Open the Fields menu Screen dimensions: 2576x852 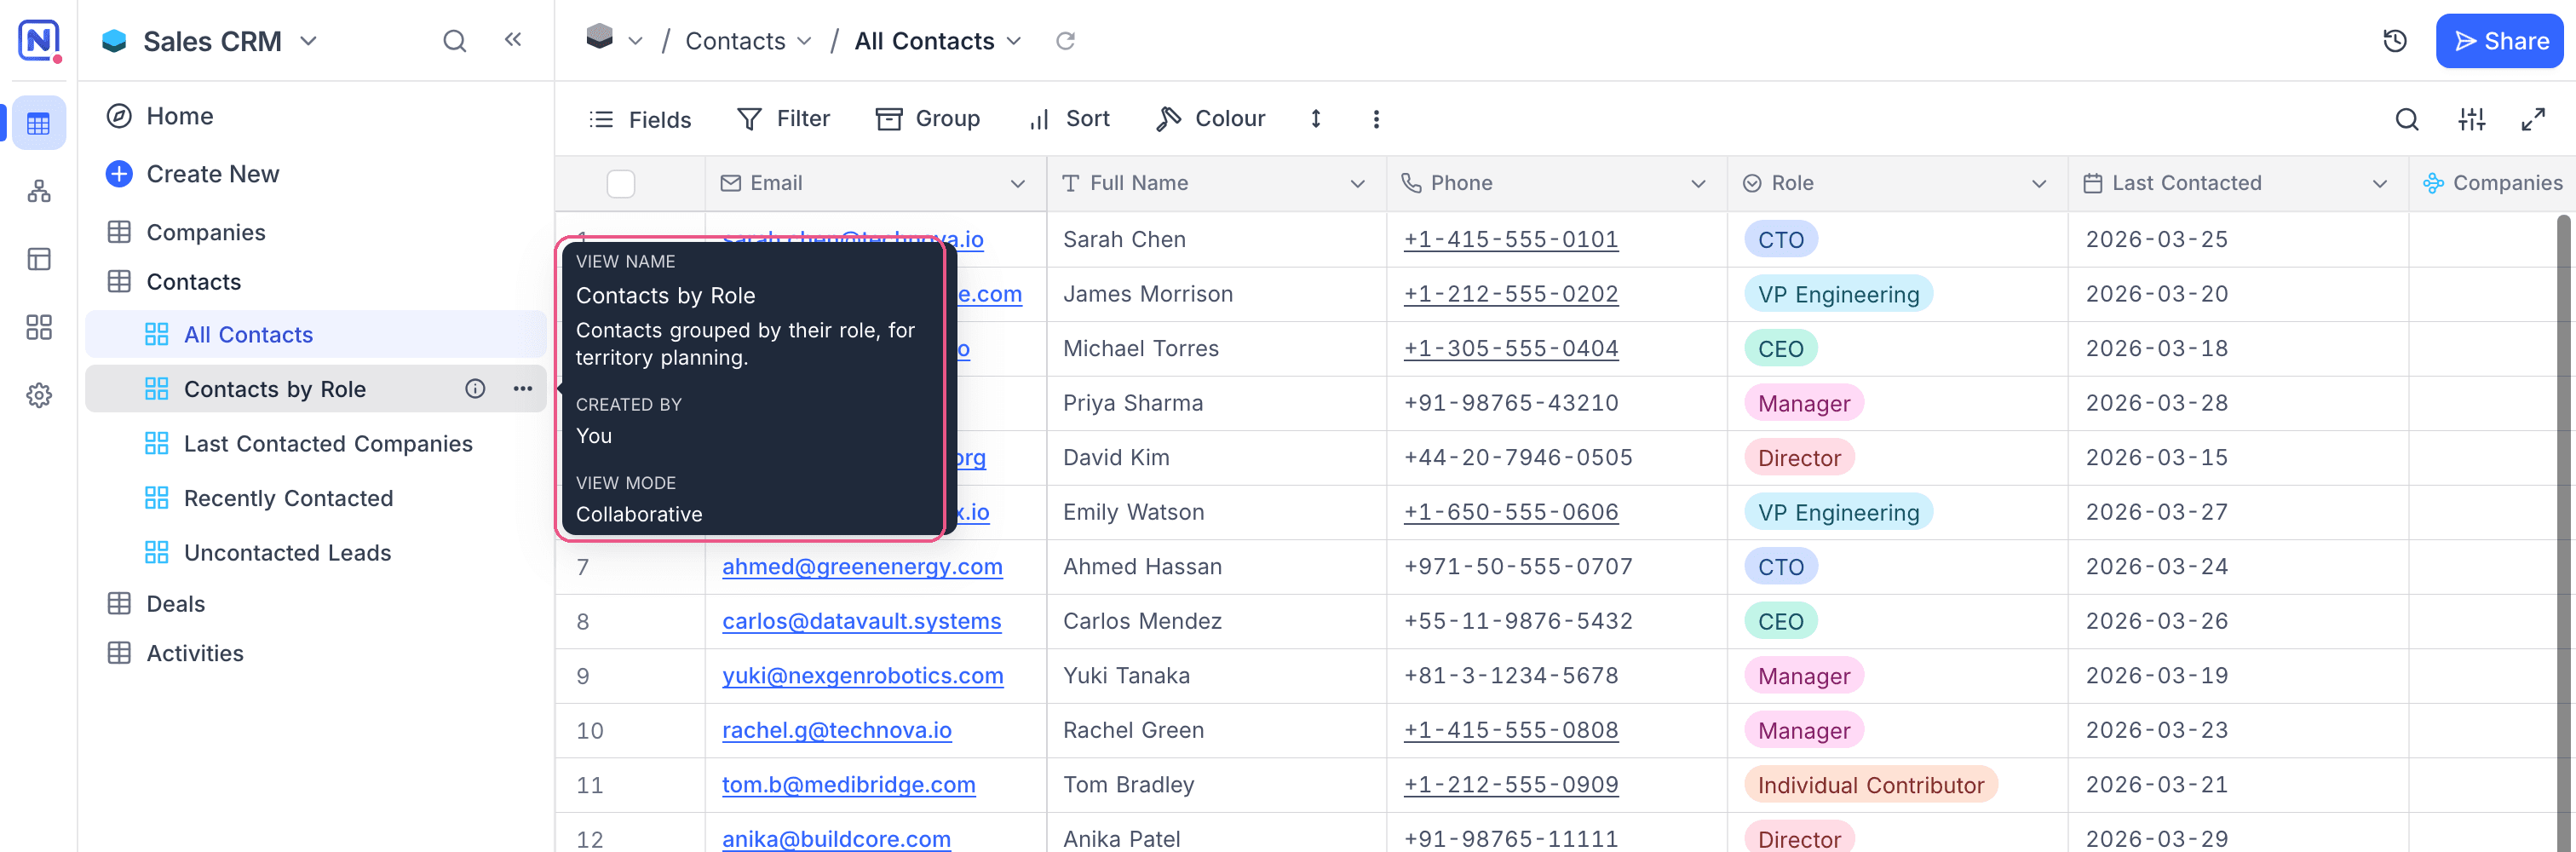click(640, 120)
